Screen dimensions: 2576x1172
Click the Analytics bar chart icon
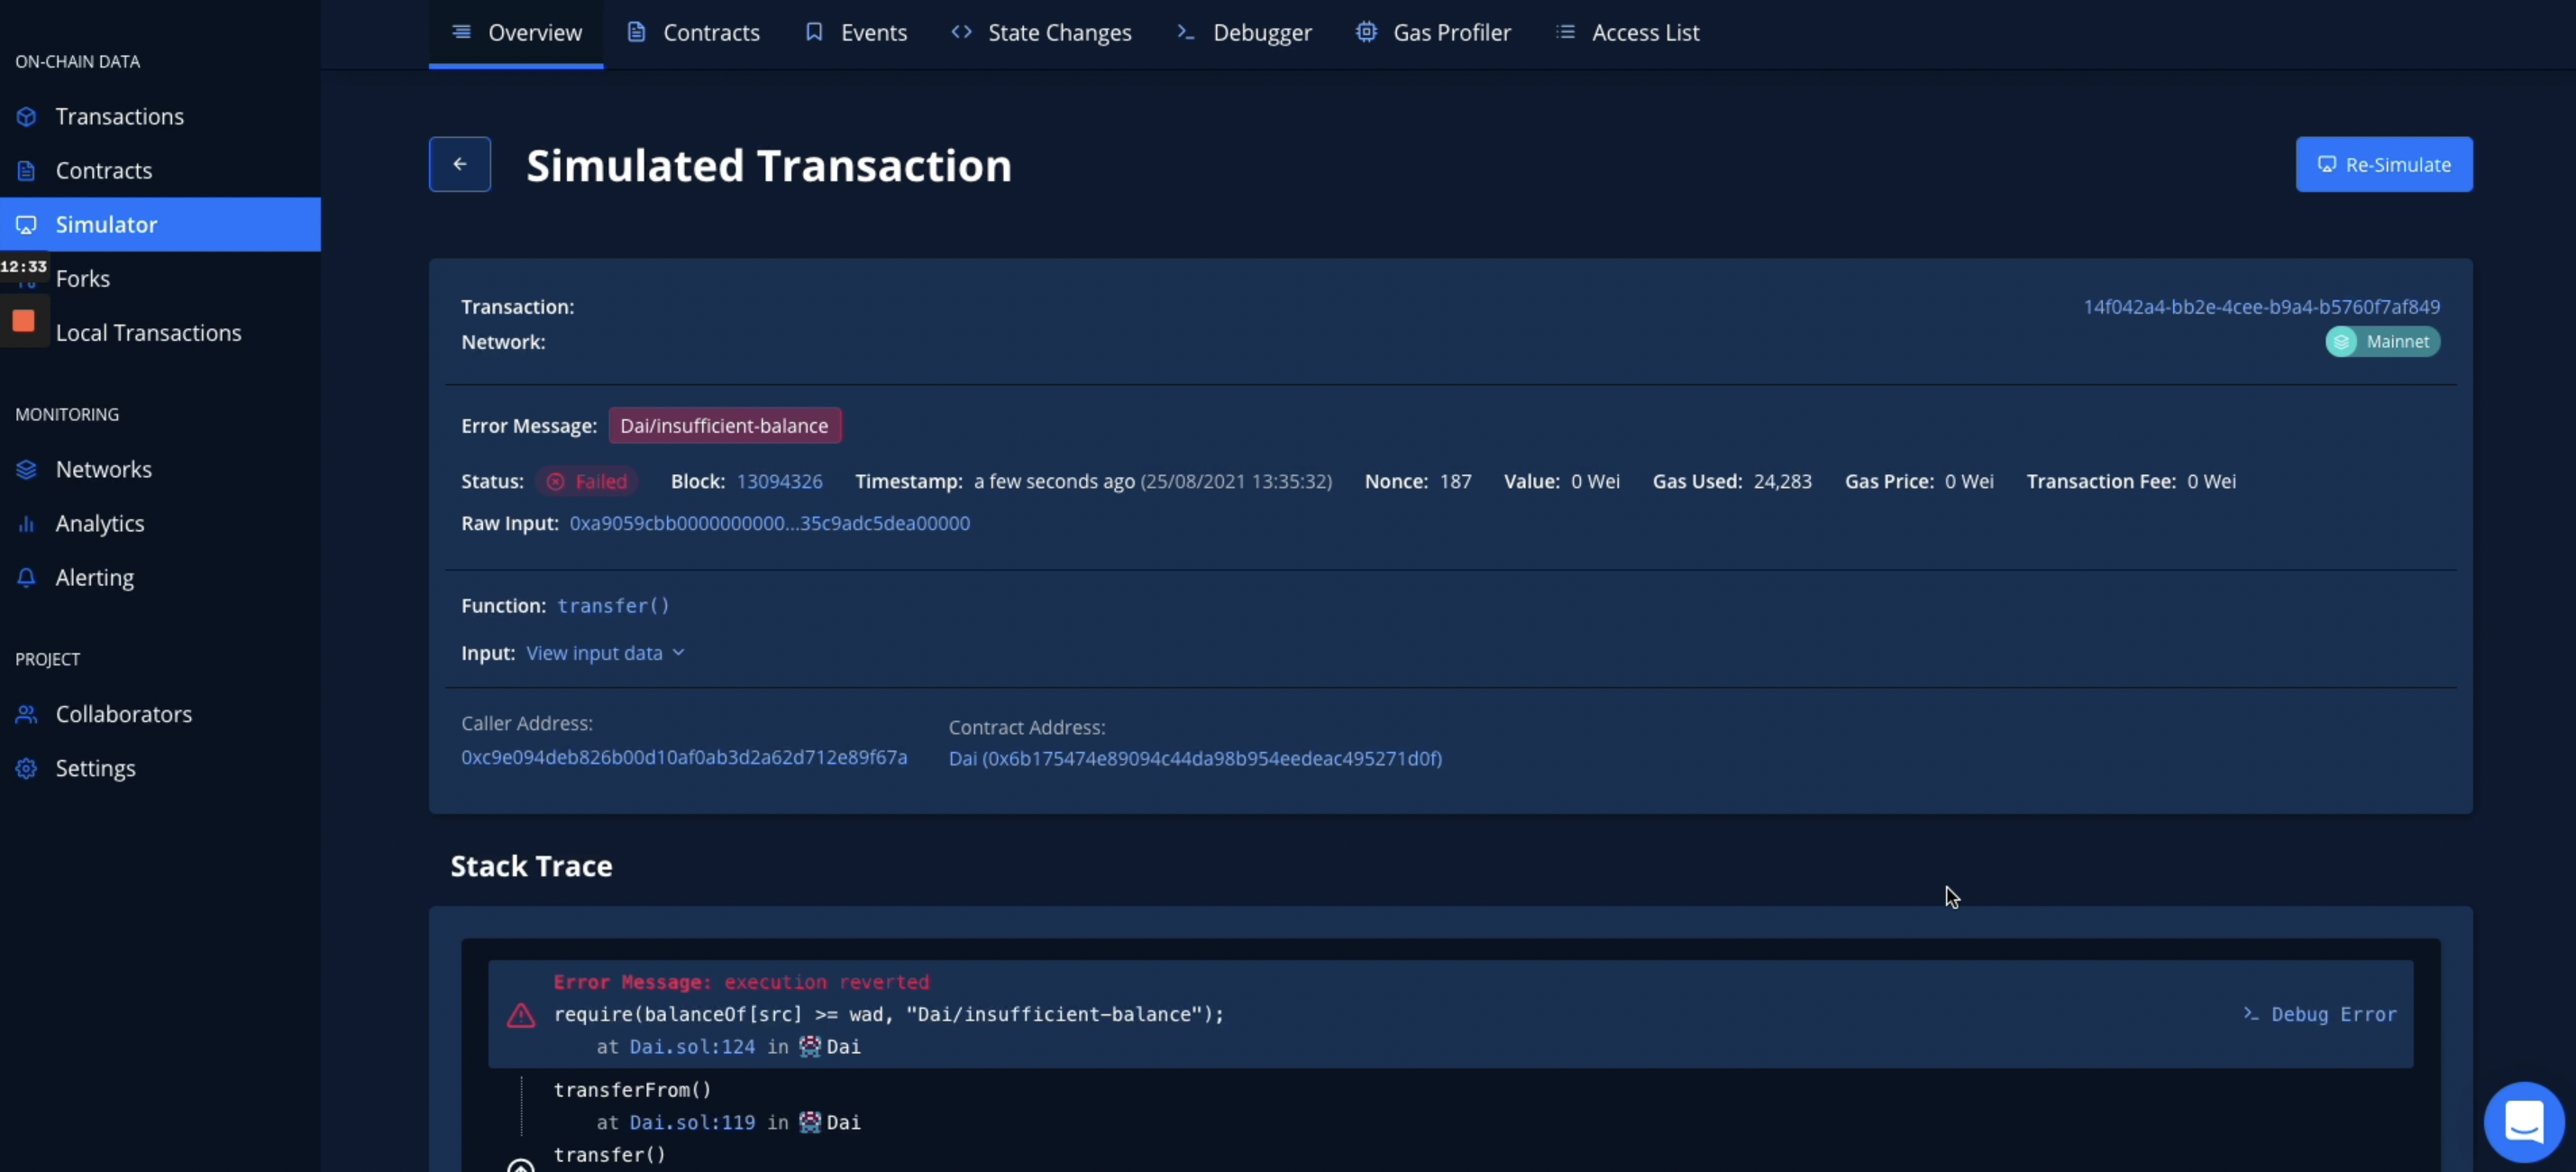[27, 524]
